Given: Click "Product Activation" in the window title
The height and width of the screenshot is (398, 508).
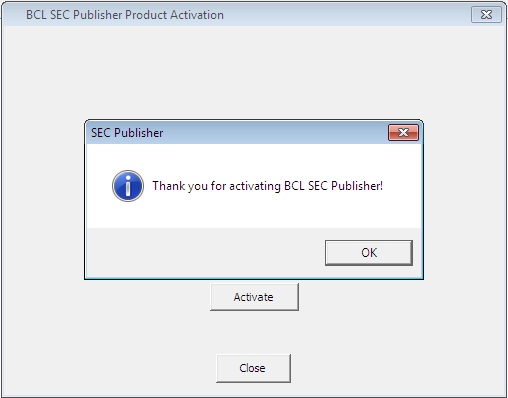Looking at the screenshot, I should click(x=174, y=15).
